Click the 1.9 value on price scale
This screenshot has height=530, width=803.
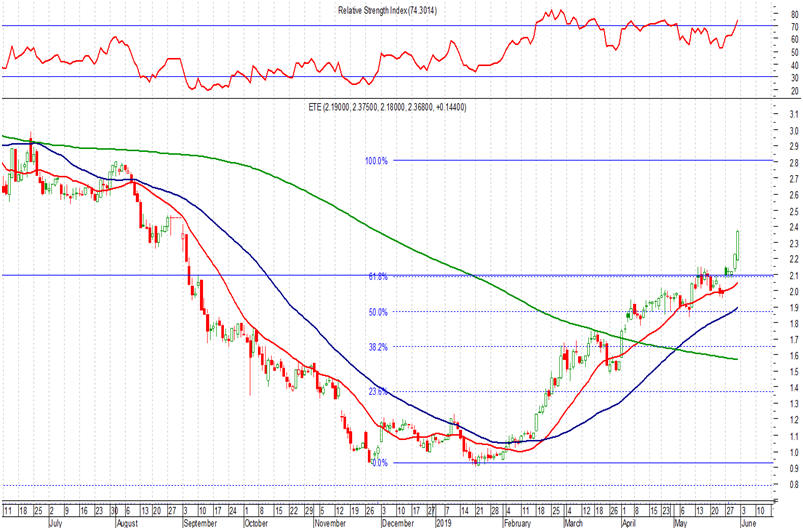[x=795, y=308]
